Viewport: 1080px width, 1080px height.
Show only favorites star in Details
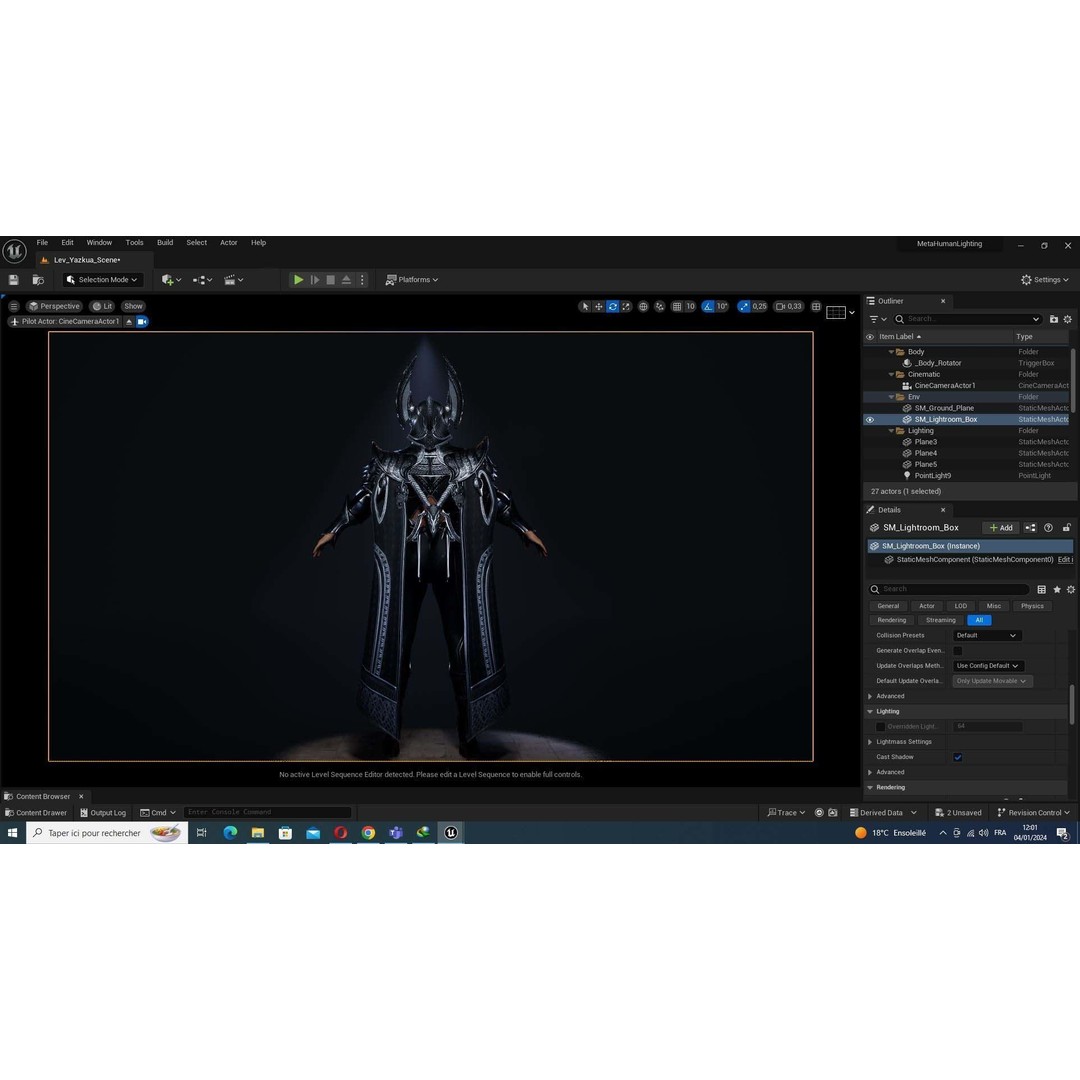[x=1057, y=590]
